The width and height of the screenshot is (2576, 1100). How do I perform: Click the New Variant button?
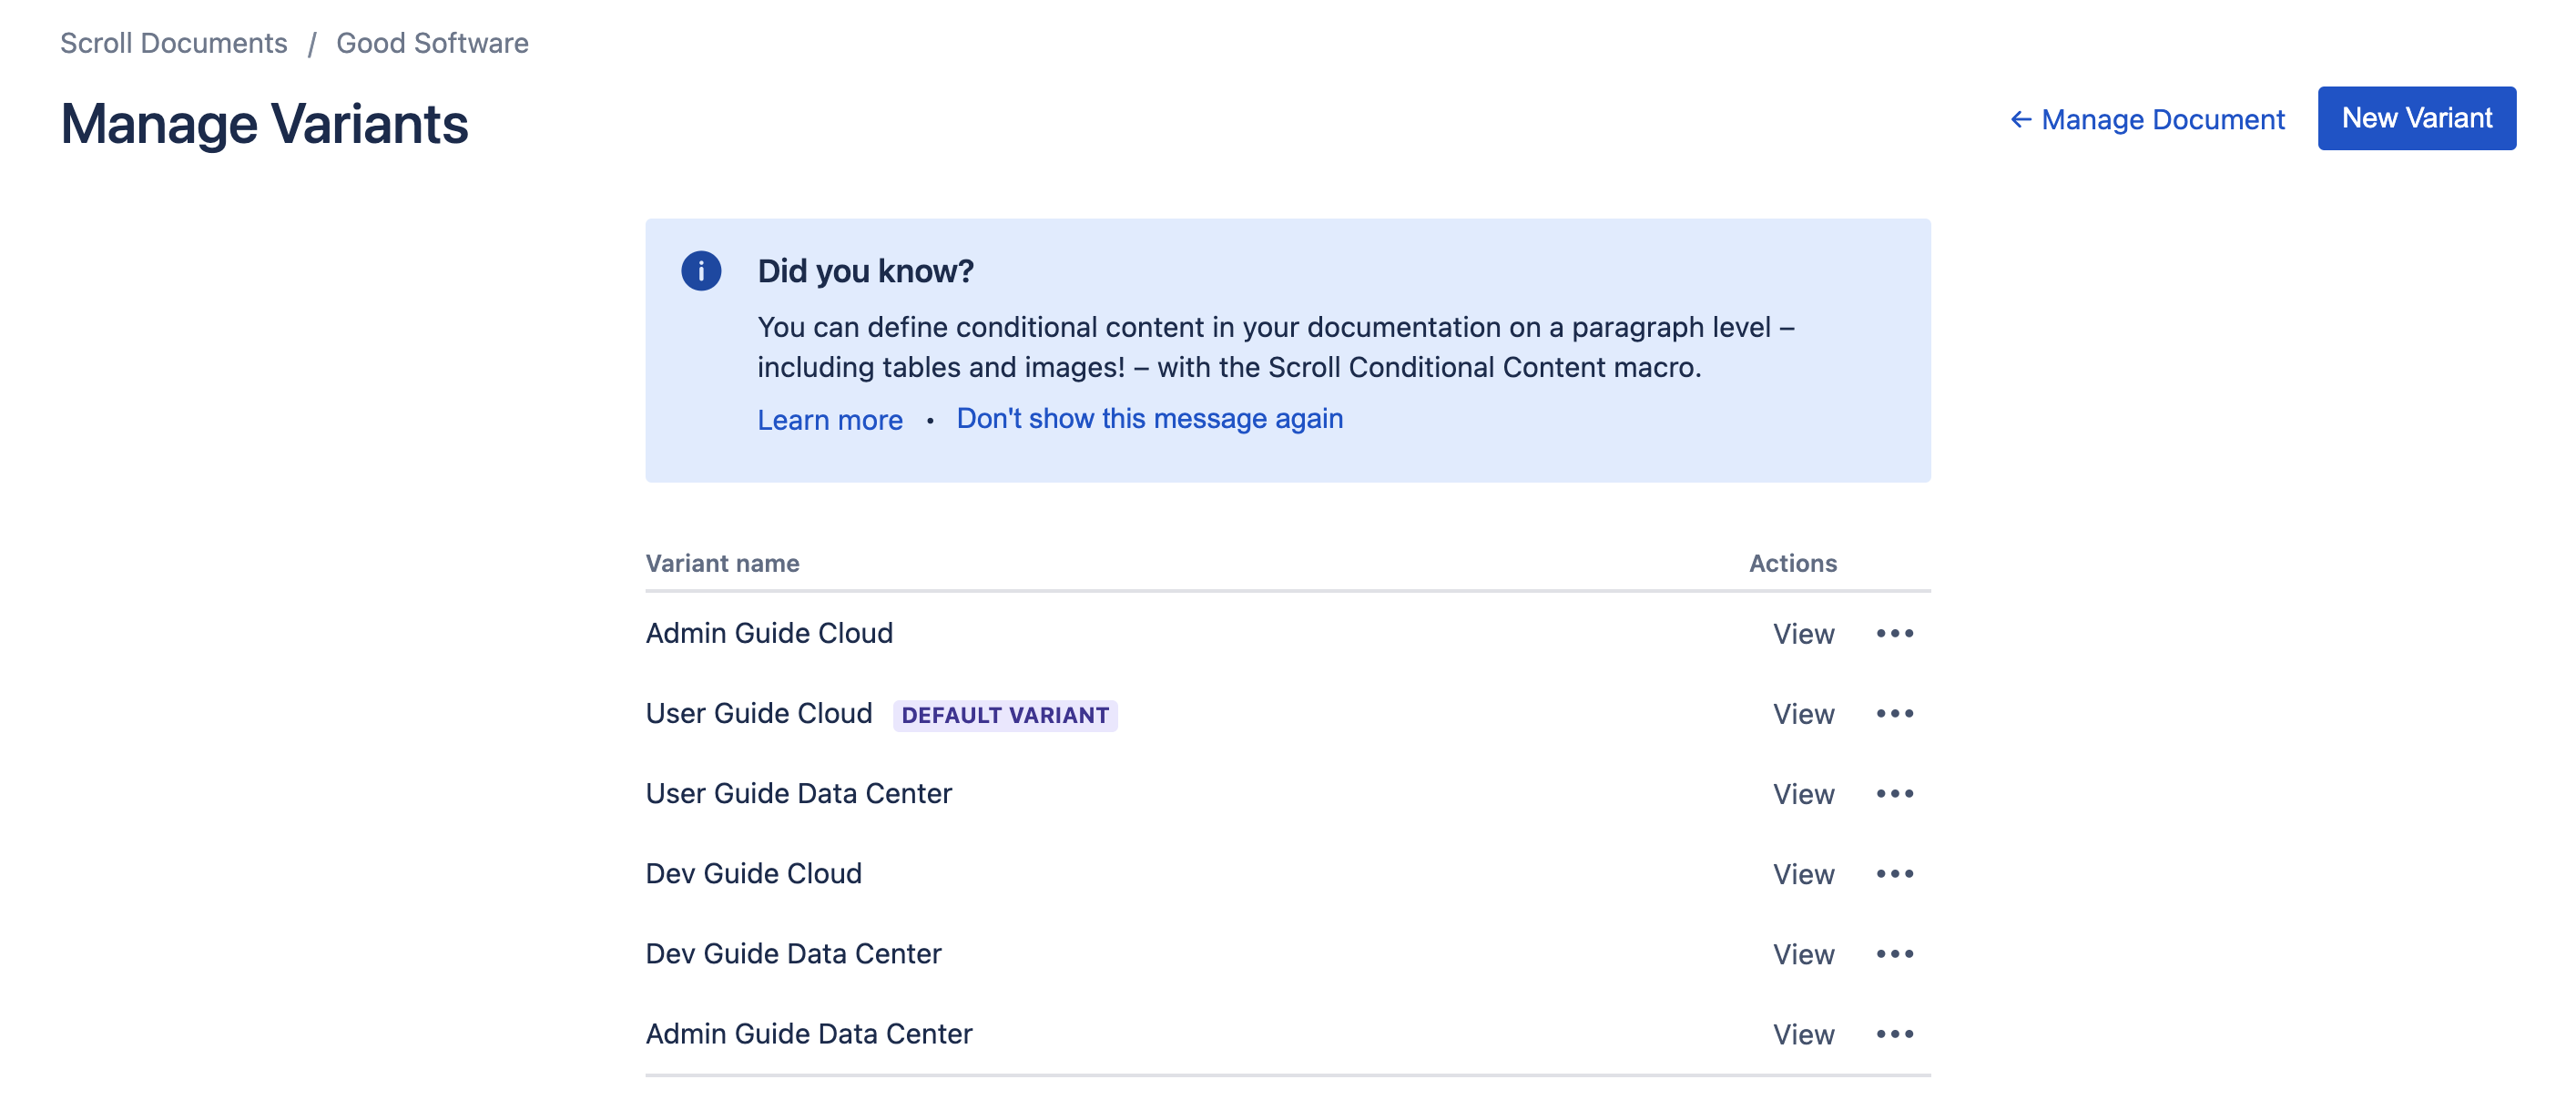[x=2416, y=118]
